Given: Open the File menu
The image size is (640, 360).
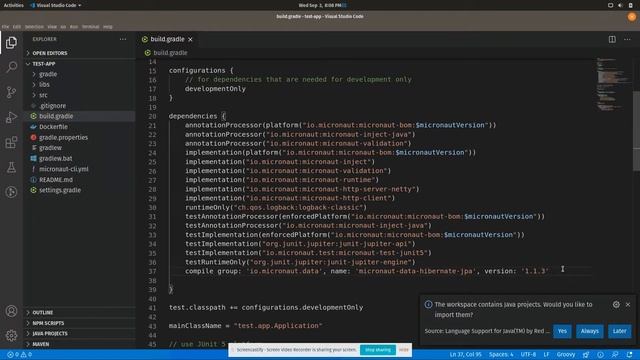Looking at the screenshot, I should [x=5, y=27].
